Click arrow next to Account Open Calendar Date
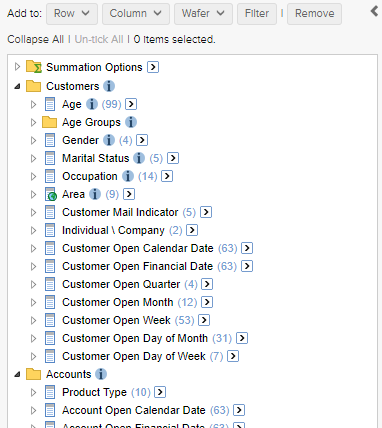Screen dimensions: 382x428 click(x=239, y=410)
